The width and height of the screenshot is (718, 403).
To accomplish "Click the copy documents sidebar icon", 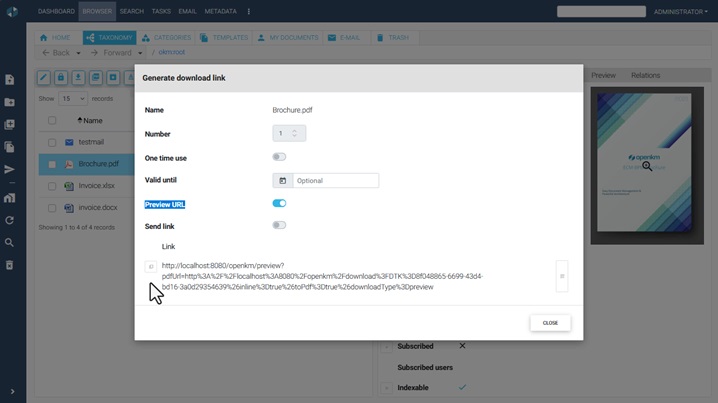I will (x=10, y=147).
